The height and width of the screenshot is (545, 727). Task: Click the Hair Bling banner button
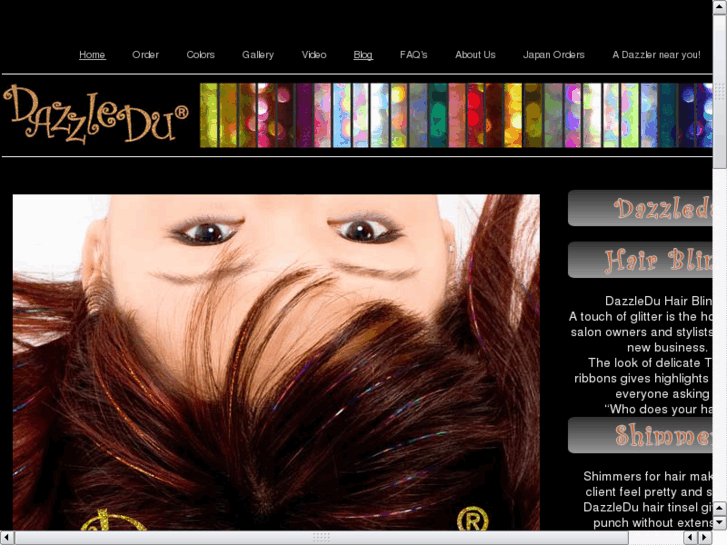[x=640, y=260]
